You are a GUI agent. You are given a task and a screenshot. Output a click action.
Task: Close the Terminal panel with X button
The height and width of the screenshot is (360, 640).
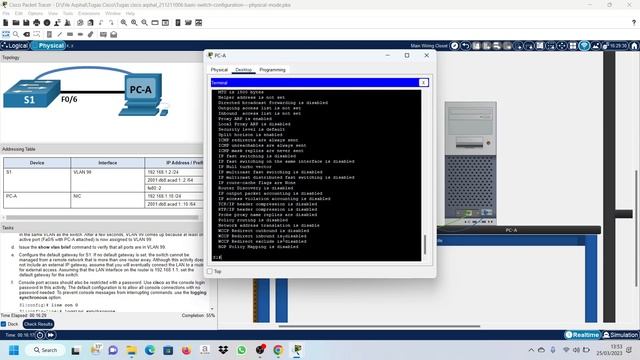coord(423,82)
